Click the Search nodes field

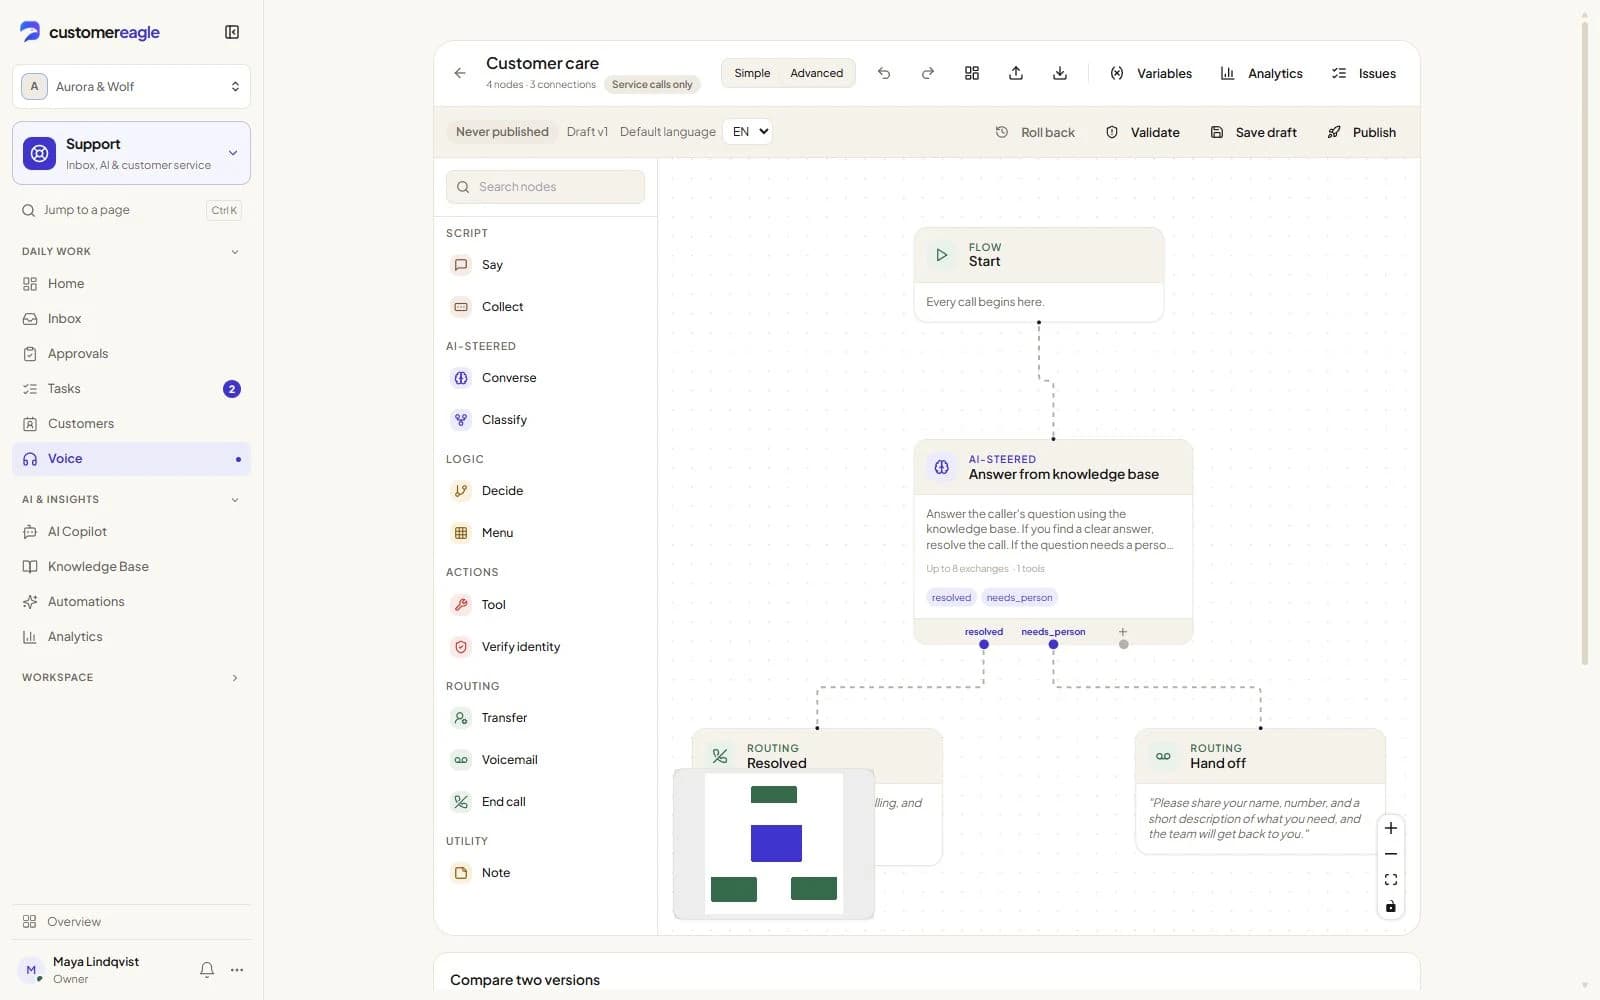coord(546,187)
